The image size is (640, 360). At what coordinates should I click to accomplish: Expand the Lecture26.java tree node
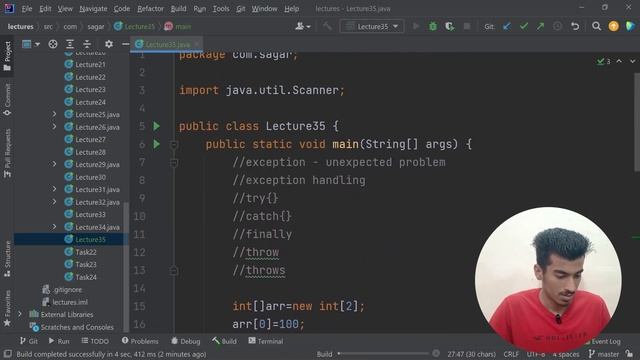(x=54, y=127)
